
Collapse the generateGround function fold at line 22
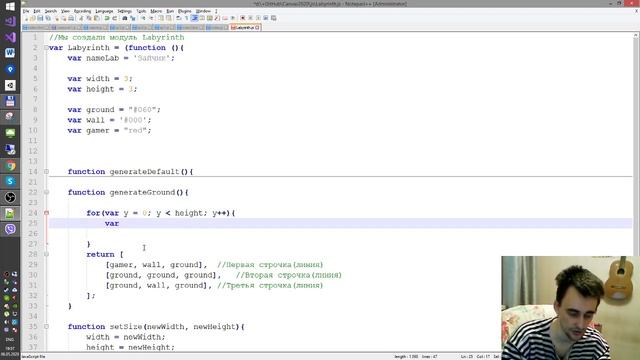click(47, 192)
